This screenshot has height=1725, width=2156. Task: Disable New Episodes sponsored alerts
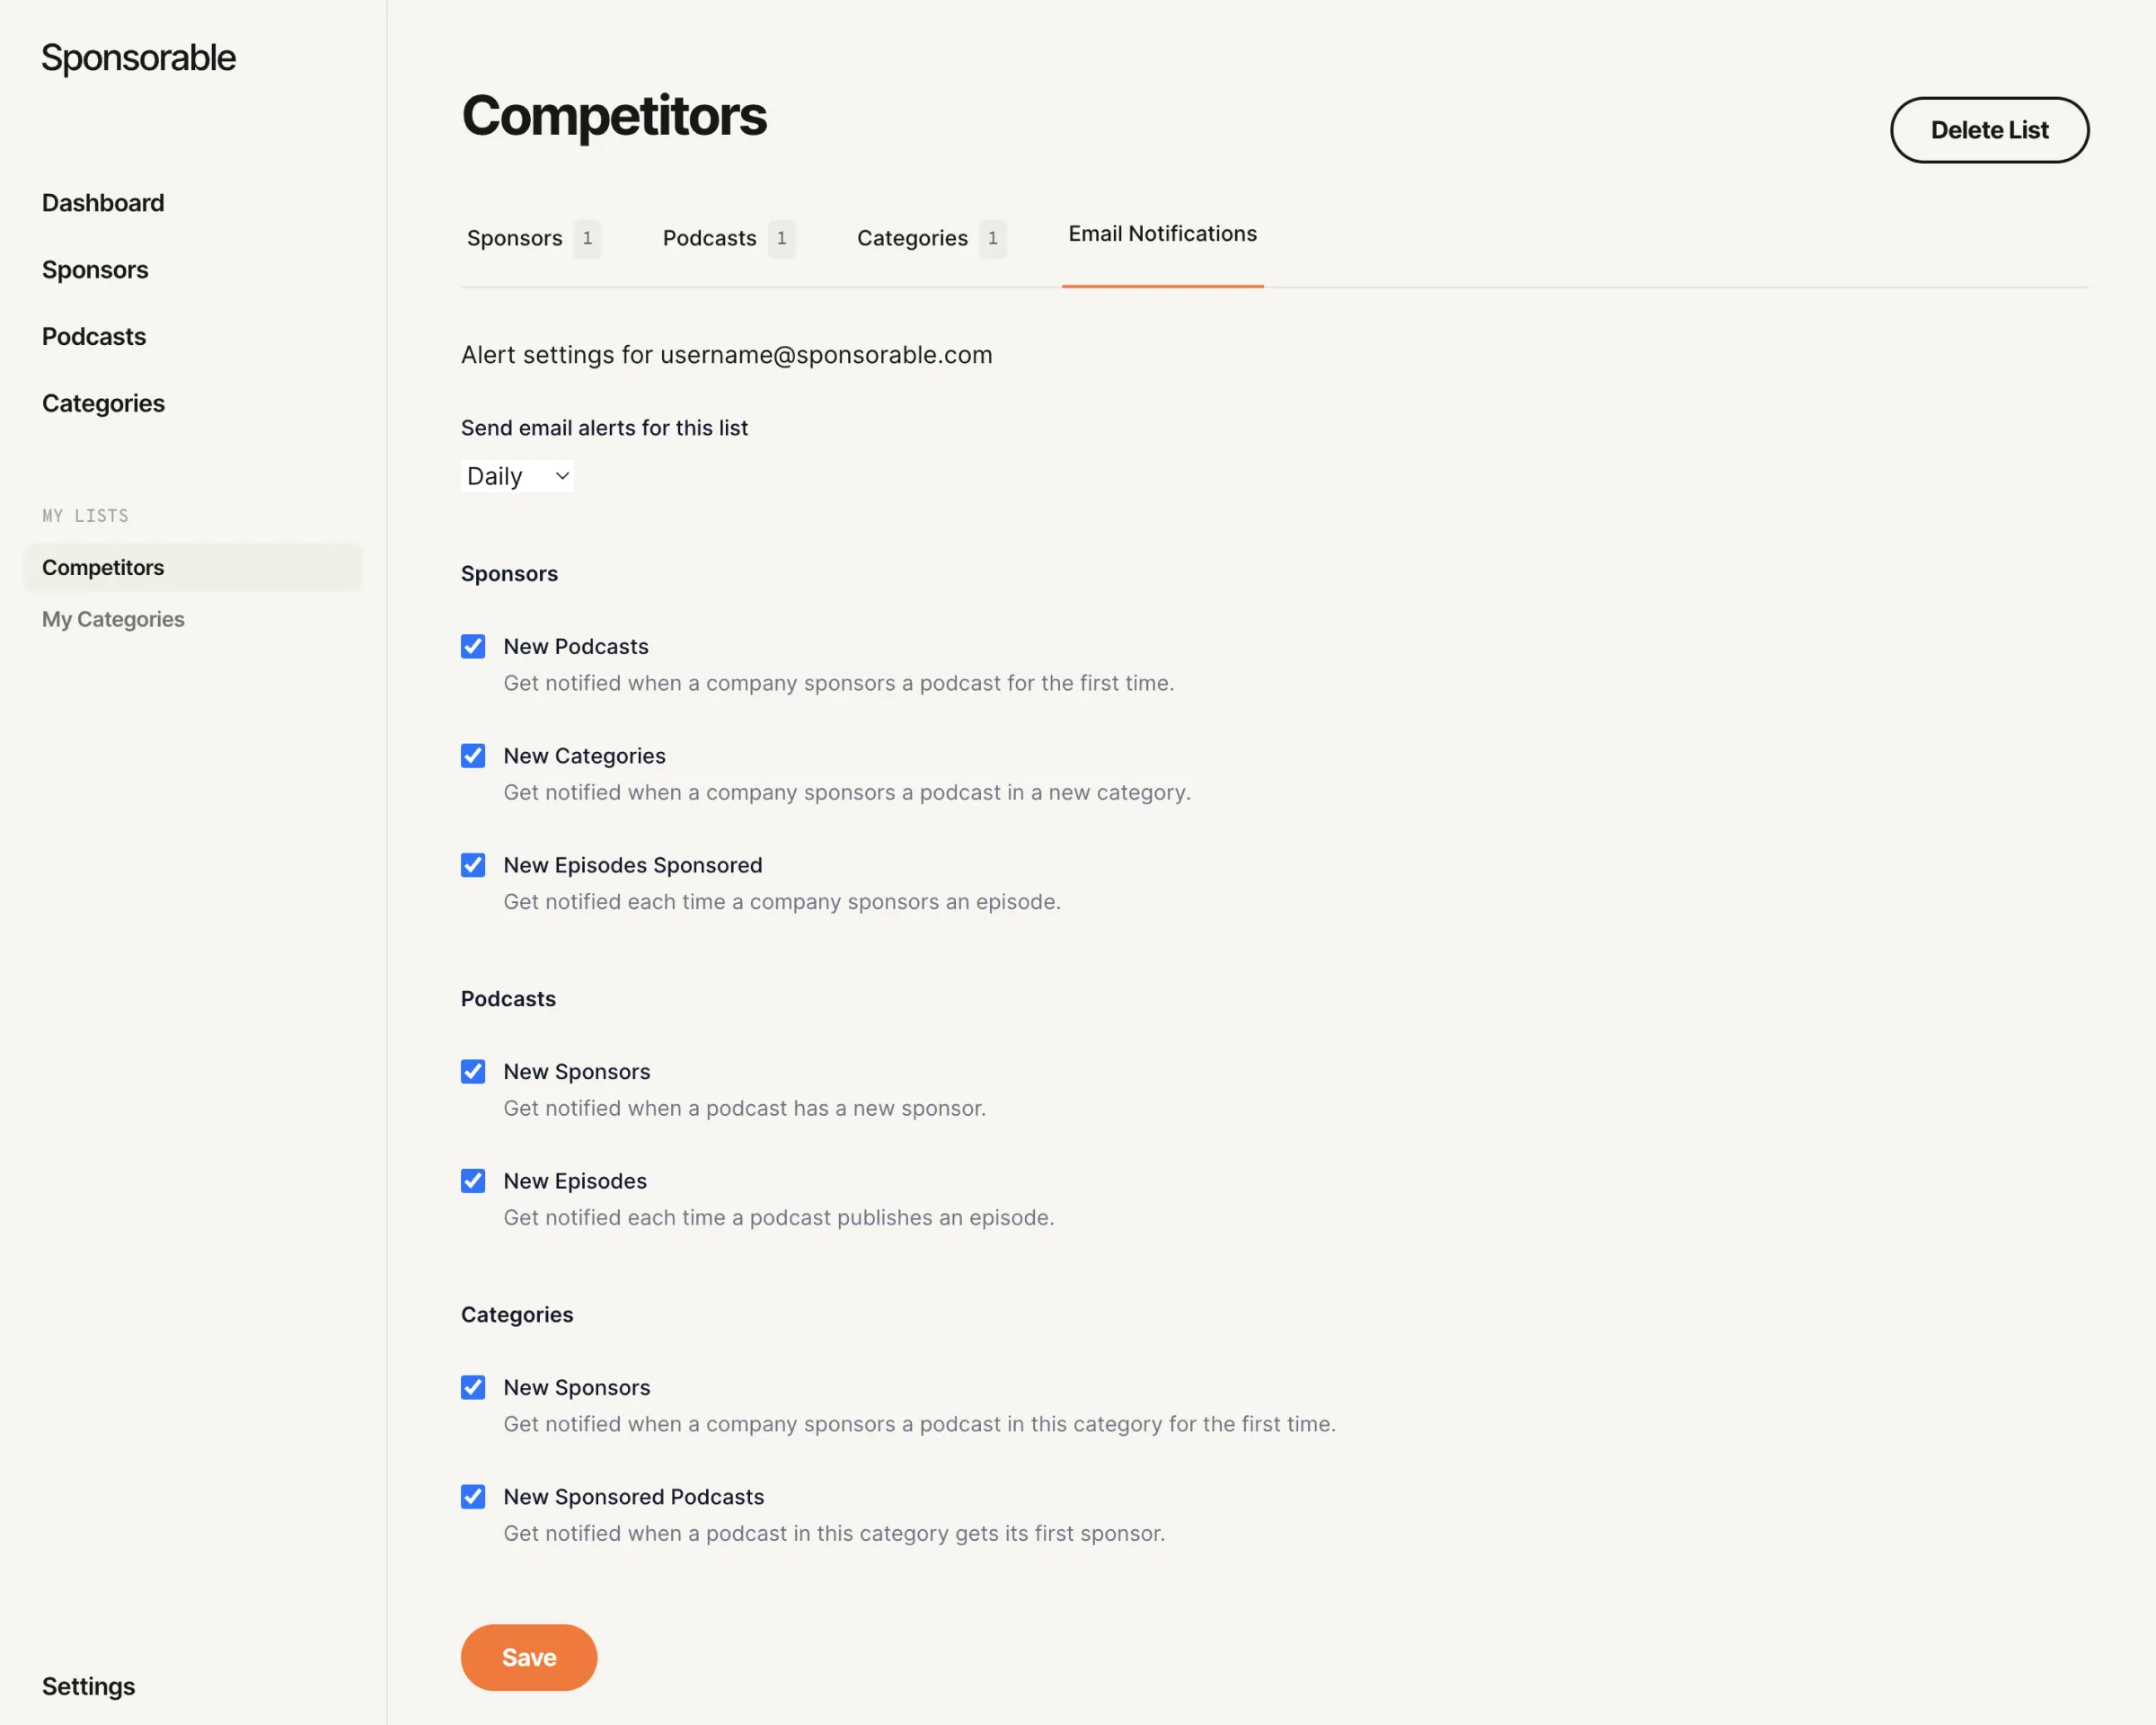pyautogui.click(x=473, y=864)
